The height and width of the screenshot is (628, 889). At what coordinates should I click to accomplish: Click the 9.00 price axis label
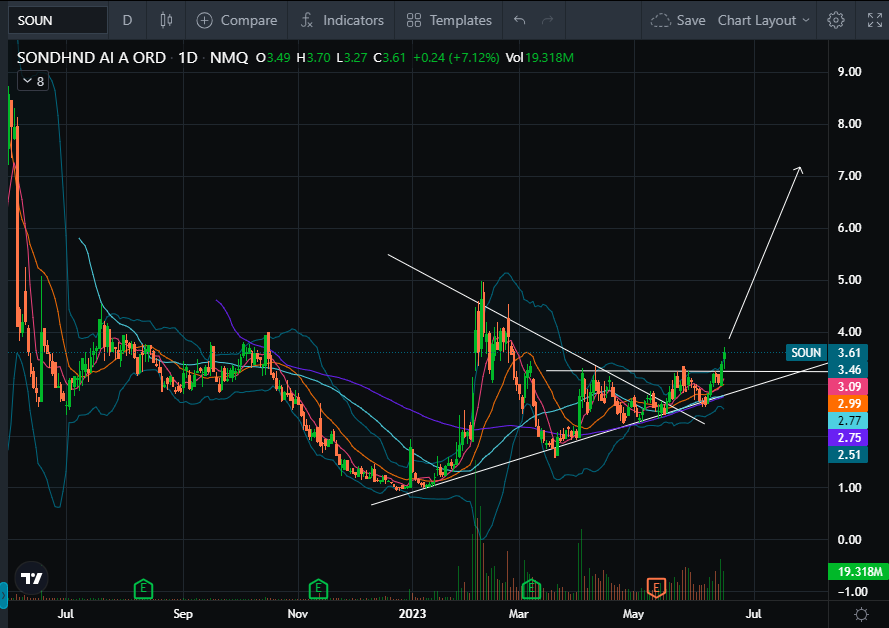click(x=849, y=71)
